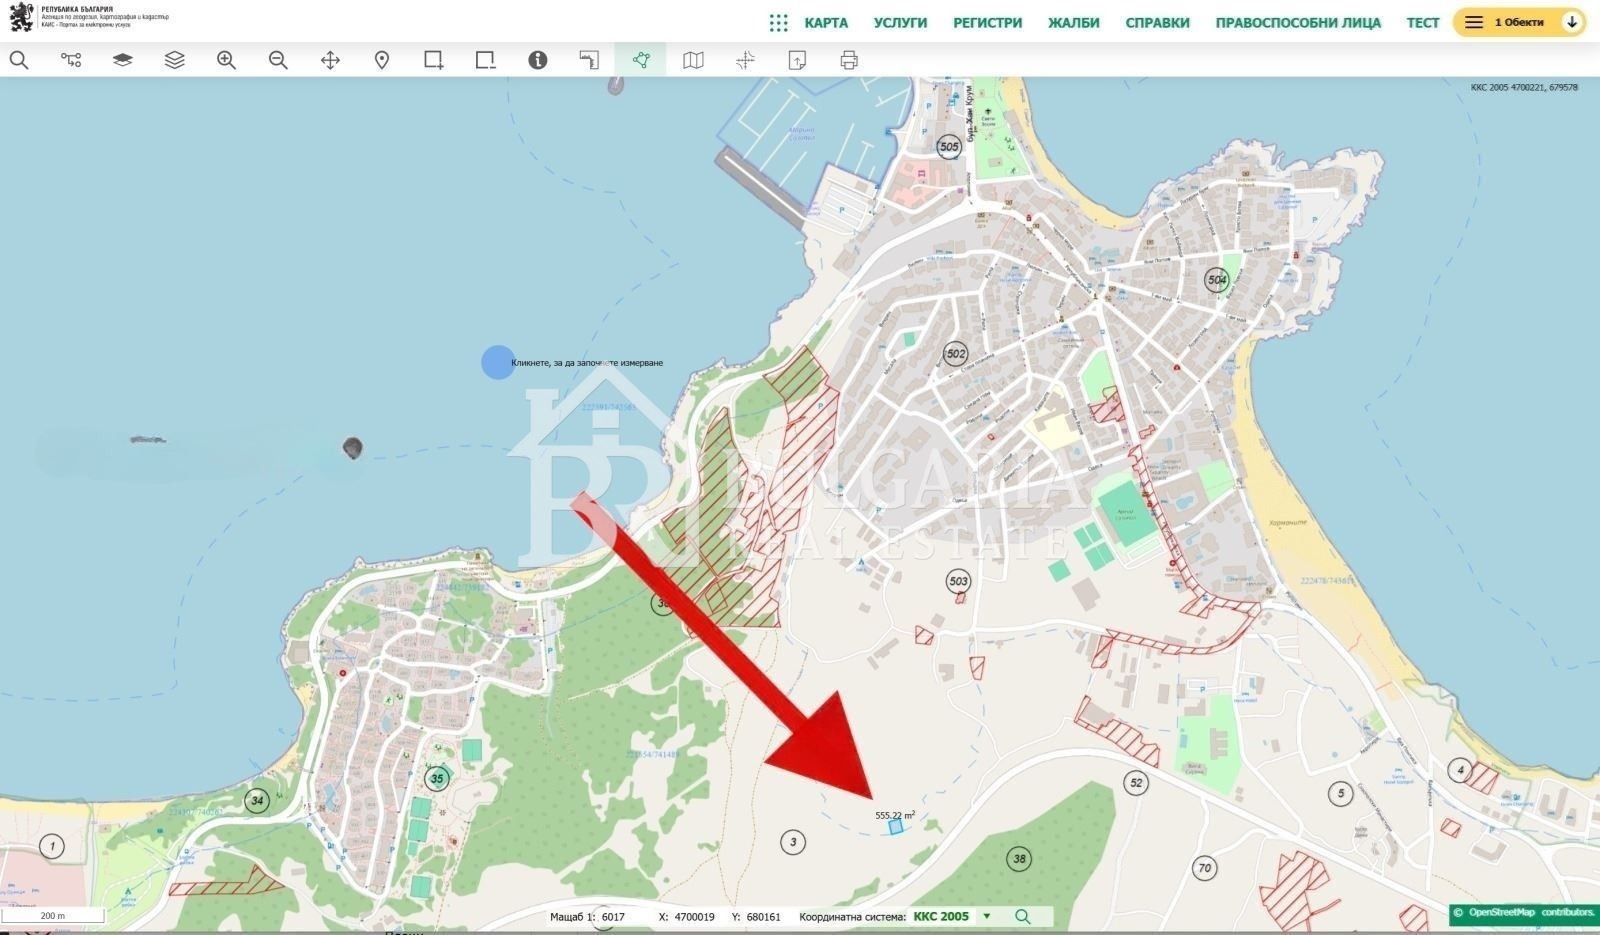
Task: Open the export document icon
Action: coord(796,60)
